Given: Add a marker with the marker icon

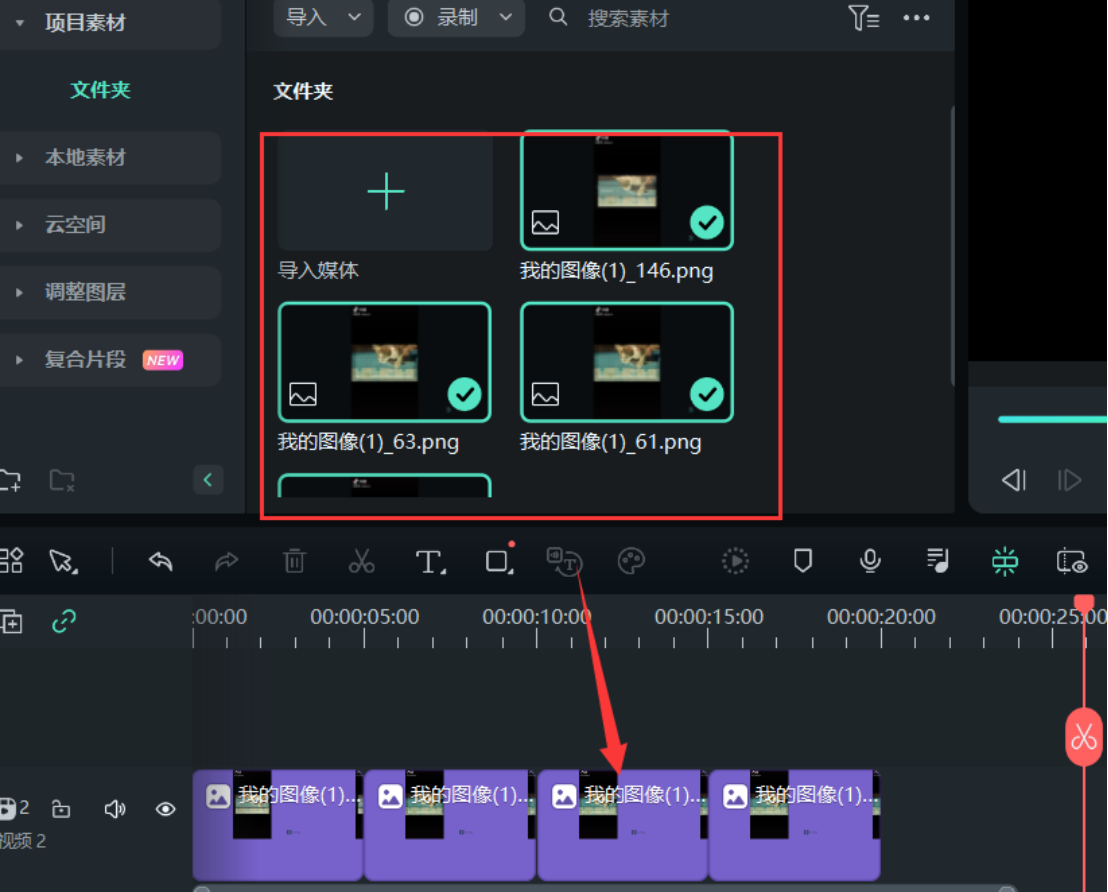Looking at the screenshot, I should pos(802,561).
